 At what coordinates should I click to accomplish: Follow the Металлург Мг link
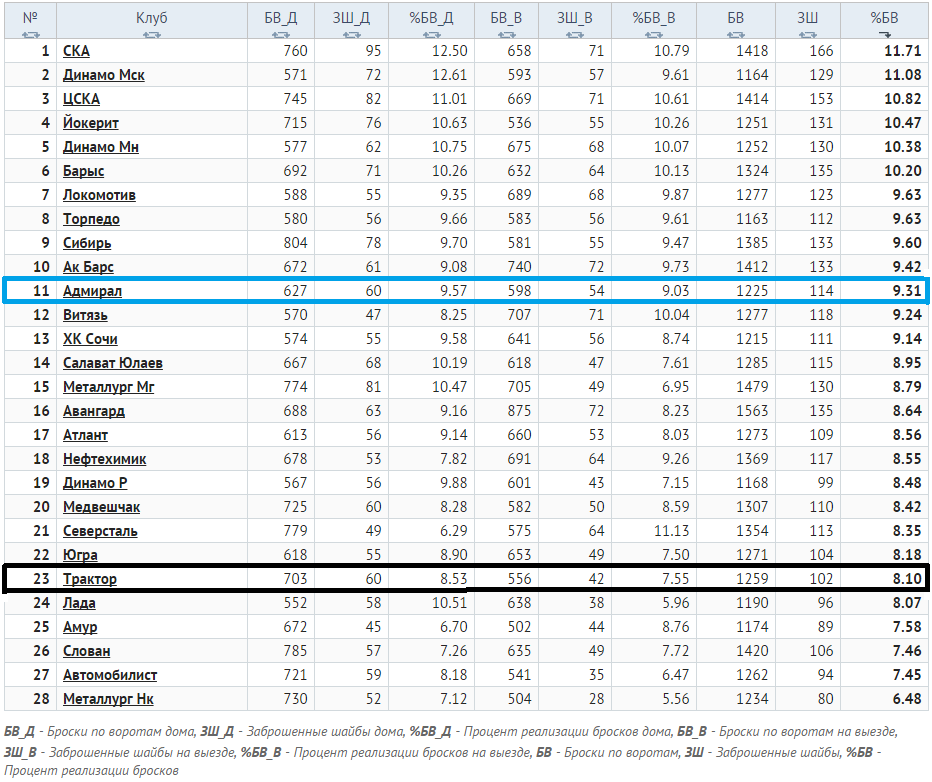pyautogui.click(x=109, y=387)
